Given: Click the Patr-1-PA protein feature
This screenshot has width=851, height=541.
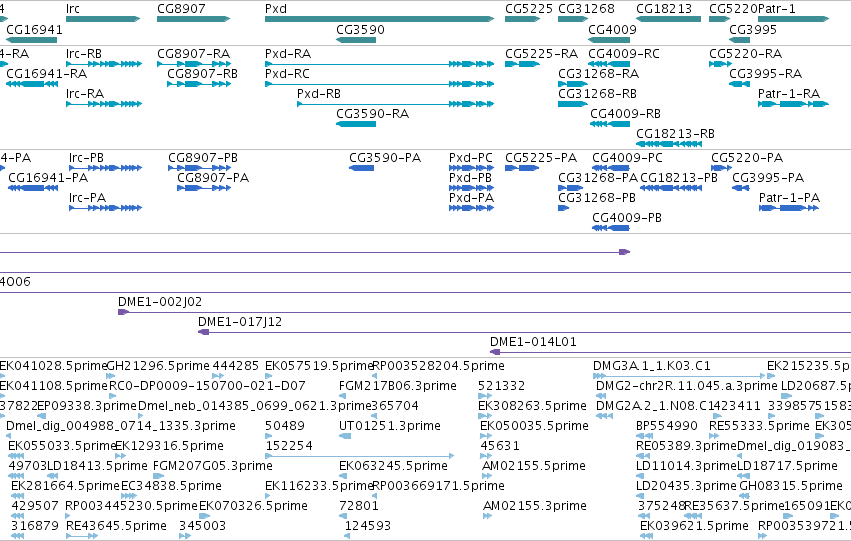Looking at the screenshot, I should 789,208.
